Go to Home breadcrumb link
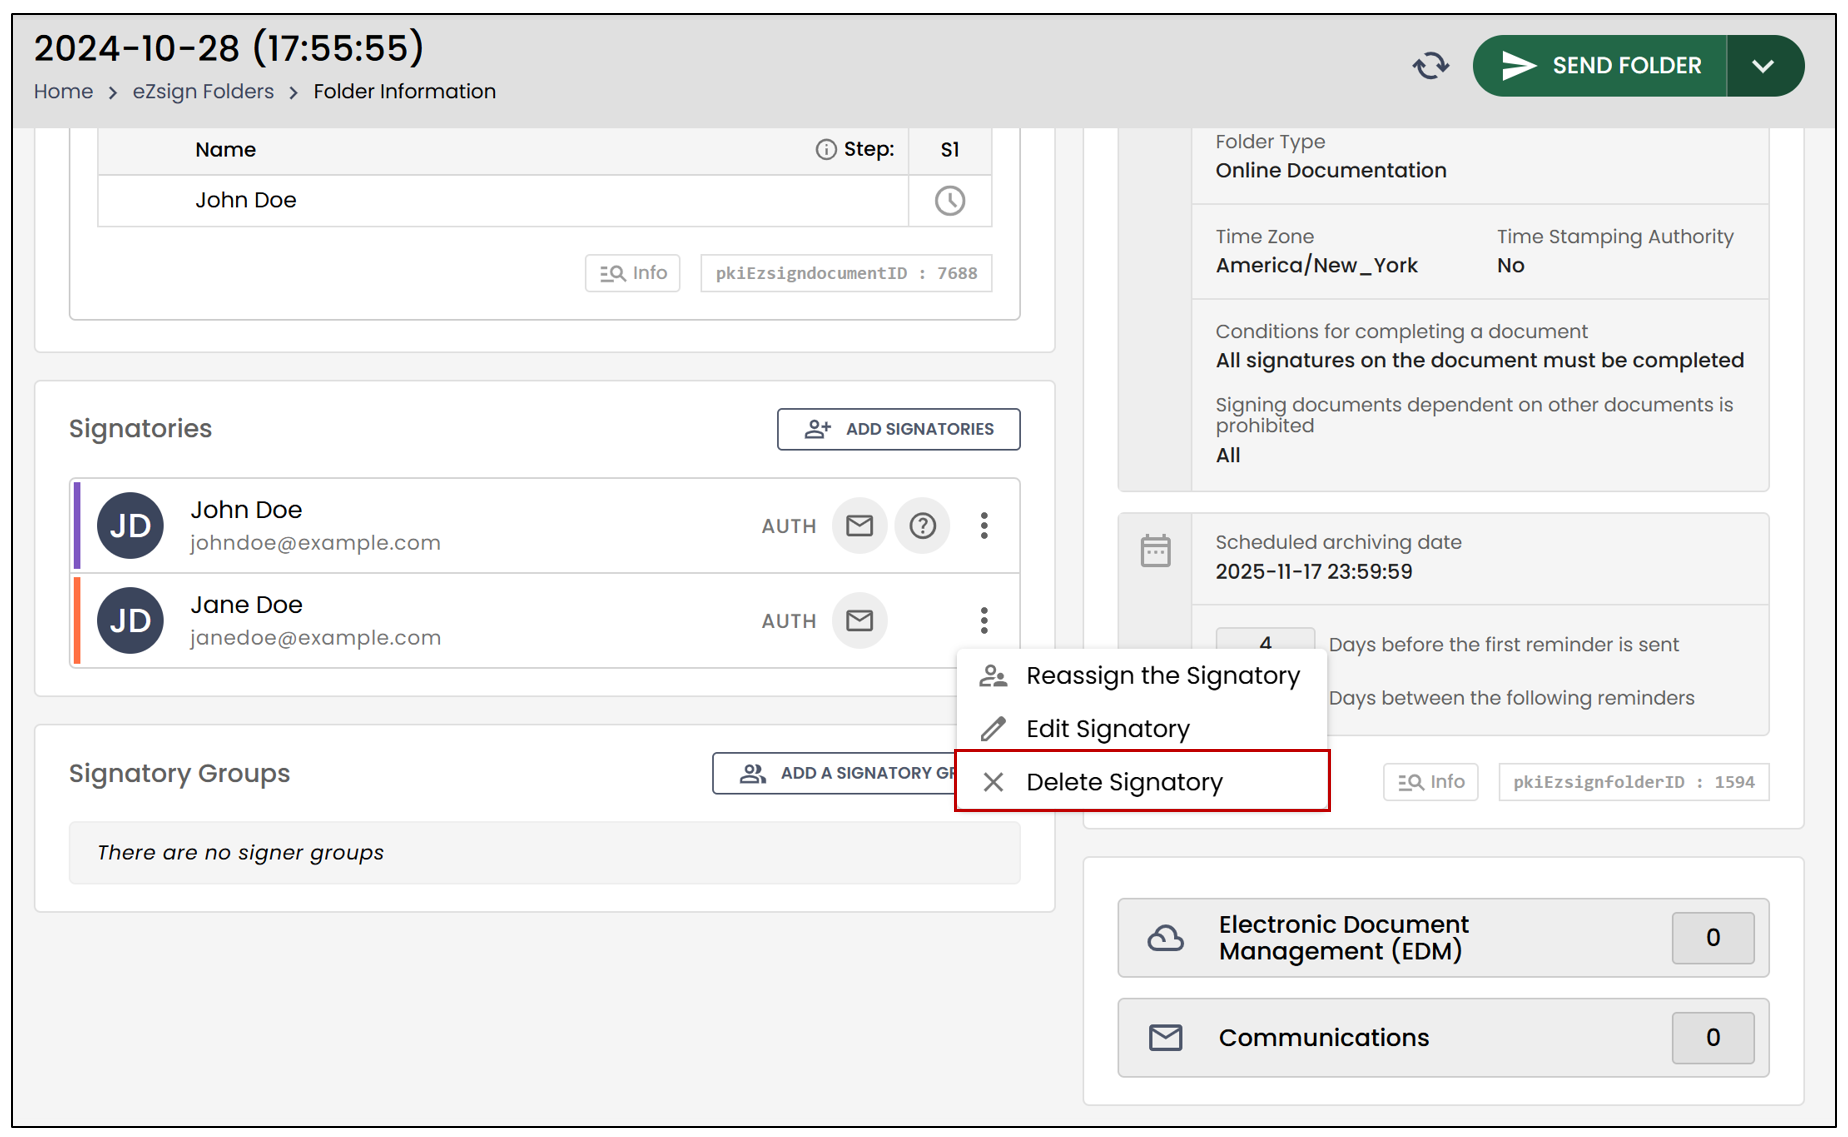 63,91
